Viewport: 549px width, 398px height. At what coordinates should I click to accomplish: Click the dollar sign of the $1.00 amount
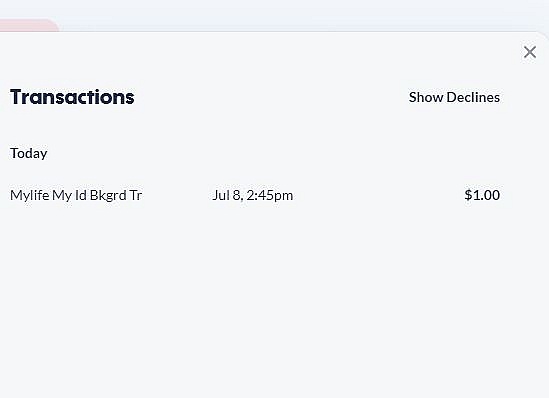point(468,195)
